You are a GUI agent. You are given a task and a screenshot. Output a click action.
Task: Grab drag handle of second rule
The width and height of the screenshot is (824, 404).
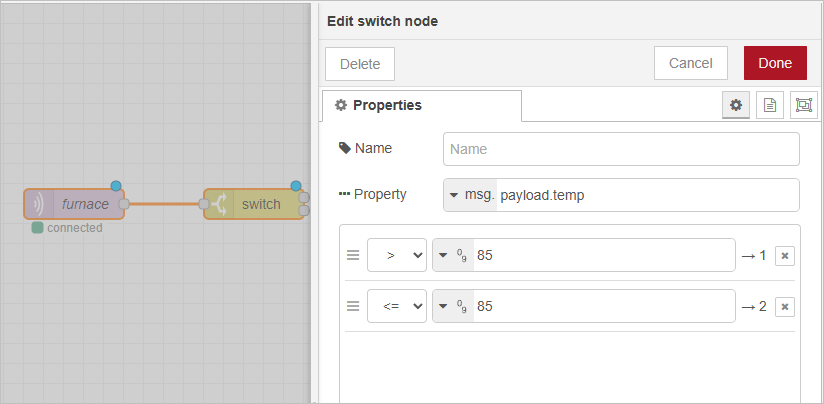352,306
